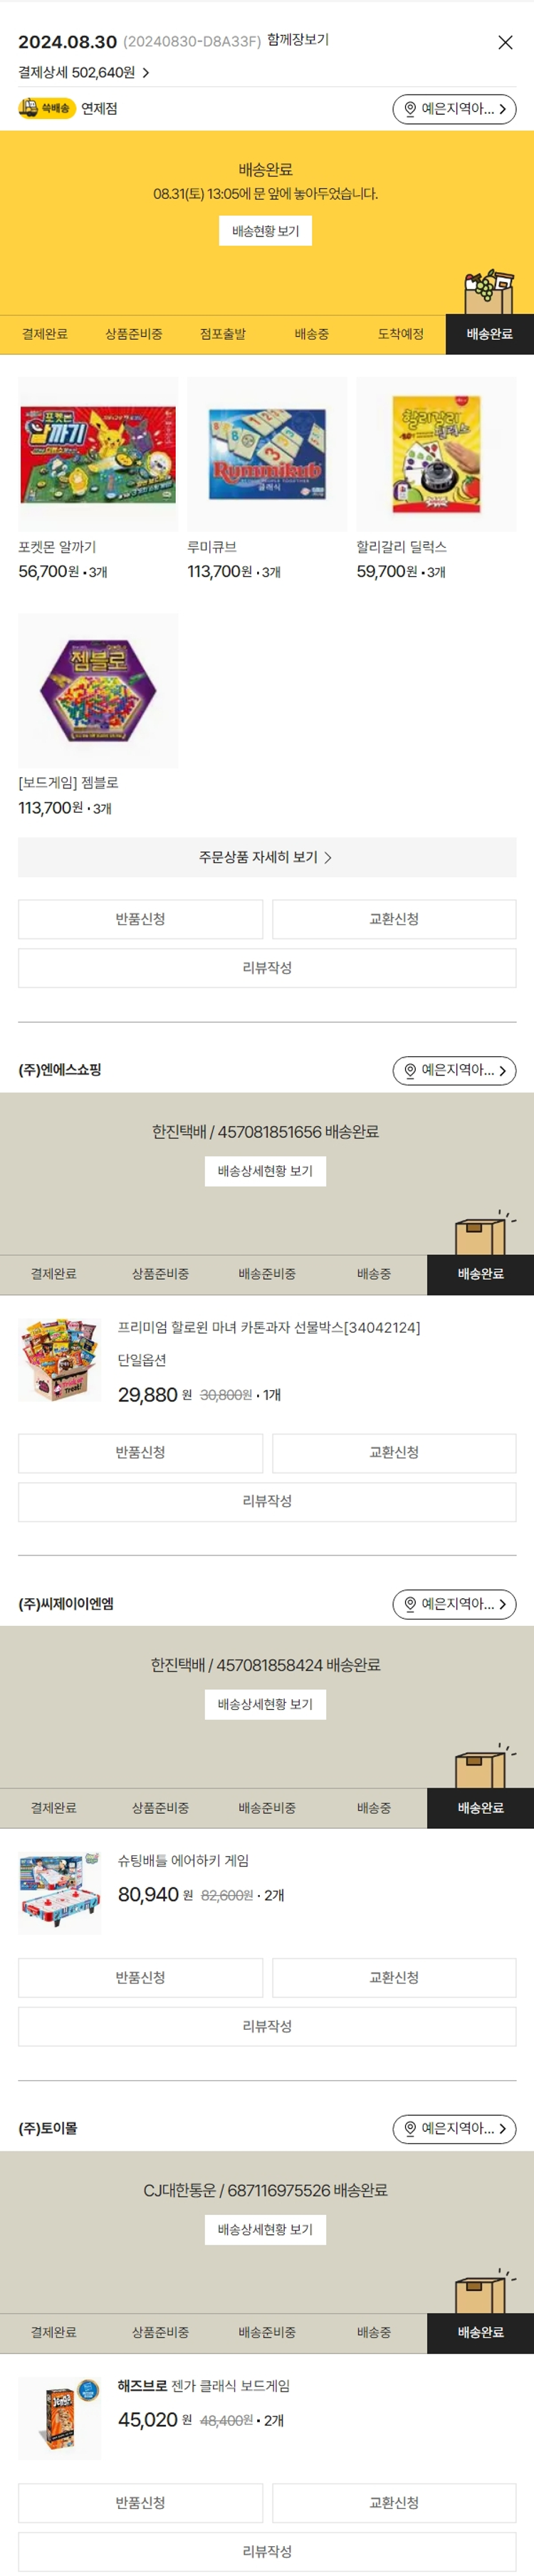Screen dimensions: 534x2576
Task: Select the 점포출발 delivery step
Action: tap(222, 334)
